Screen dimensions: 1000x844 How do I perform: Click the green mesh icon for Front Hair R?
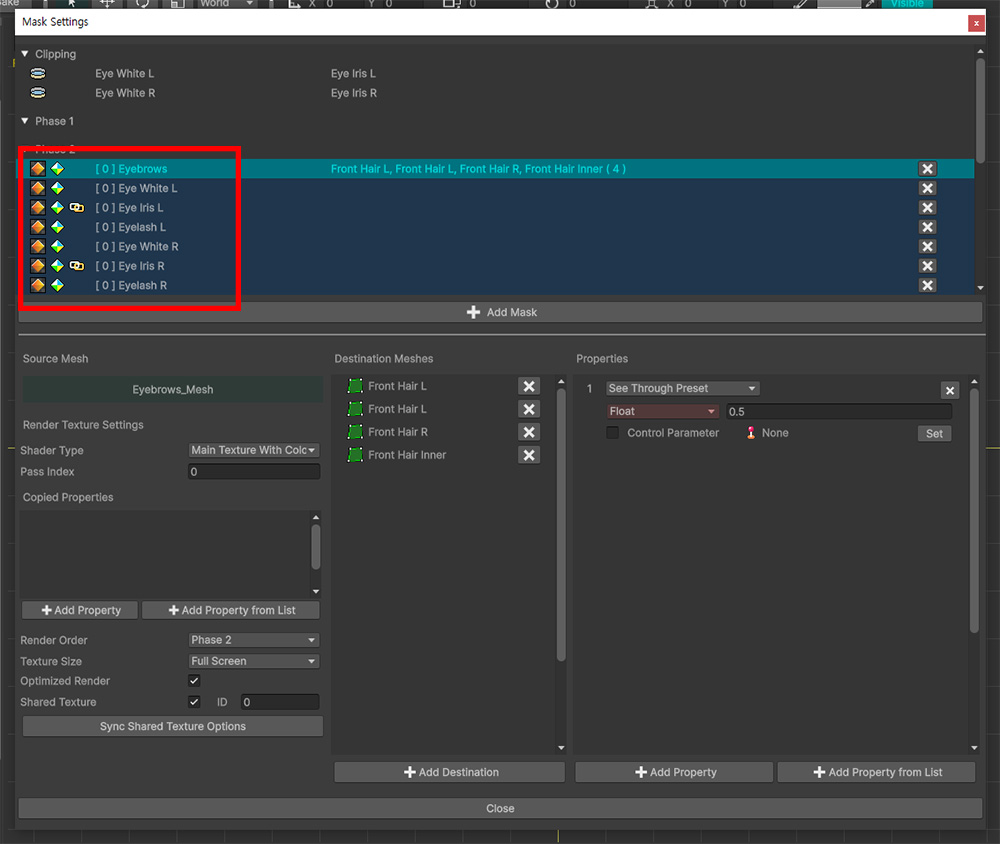355,432
